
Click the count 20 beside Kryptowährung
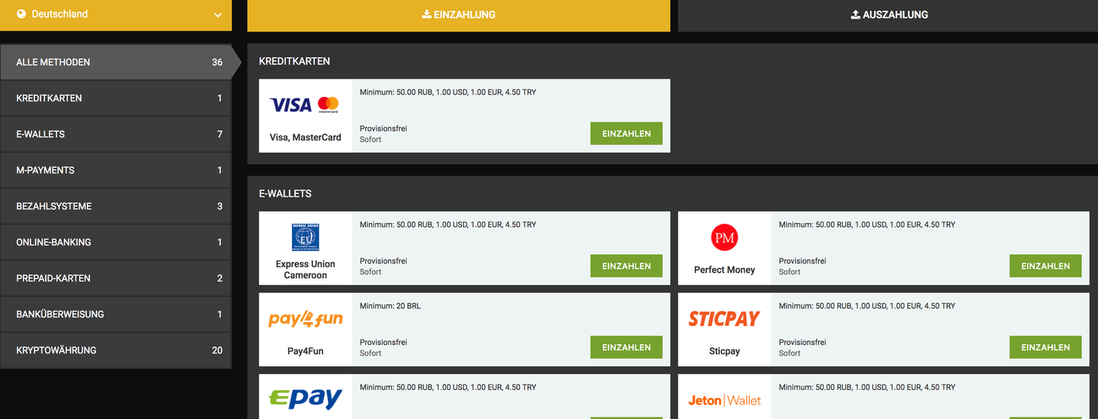coord(217,350)
